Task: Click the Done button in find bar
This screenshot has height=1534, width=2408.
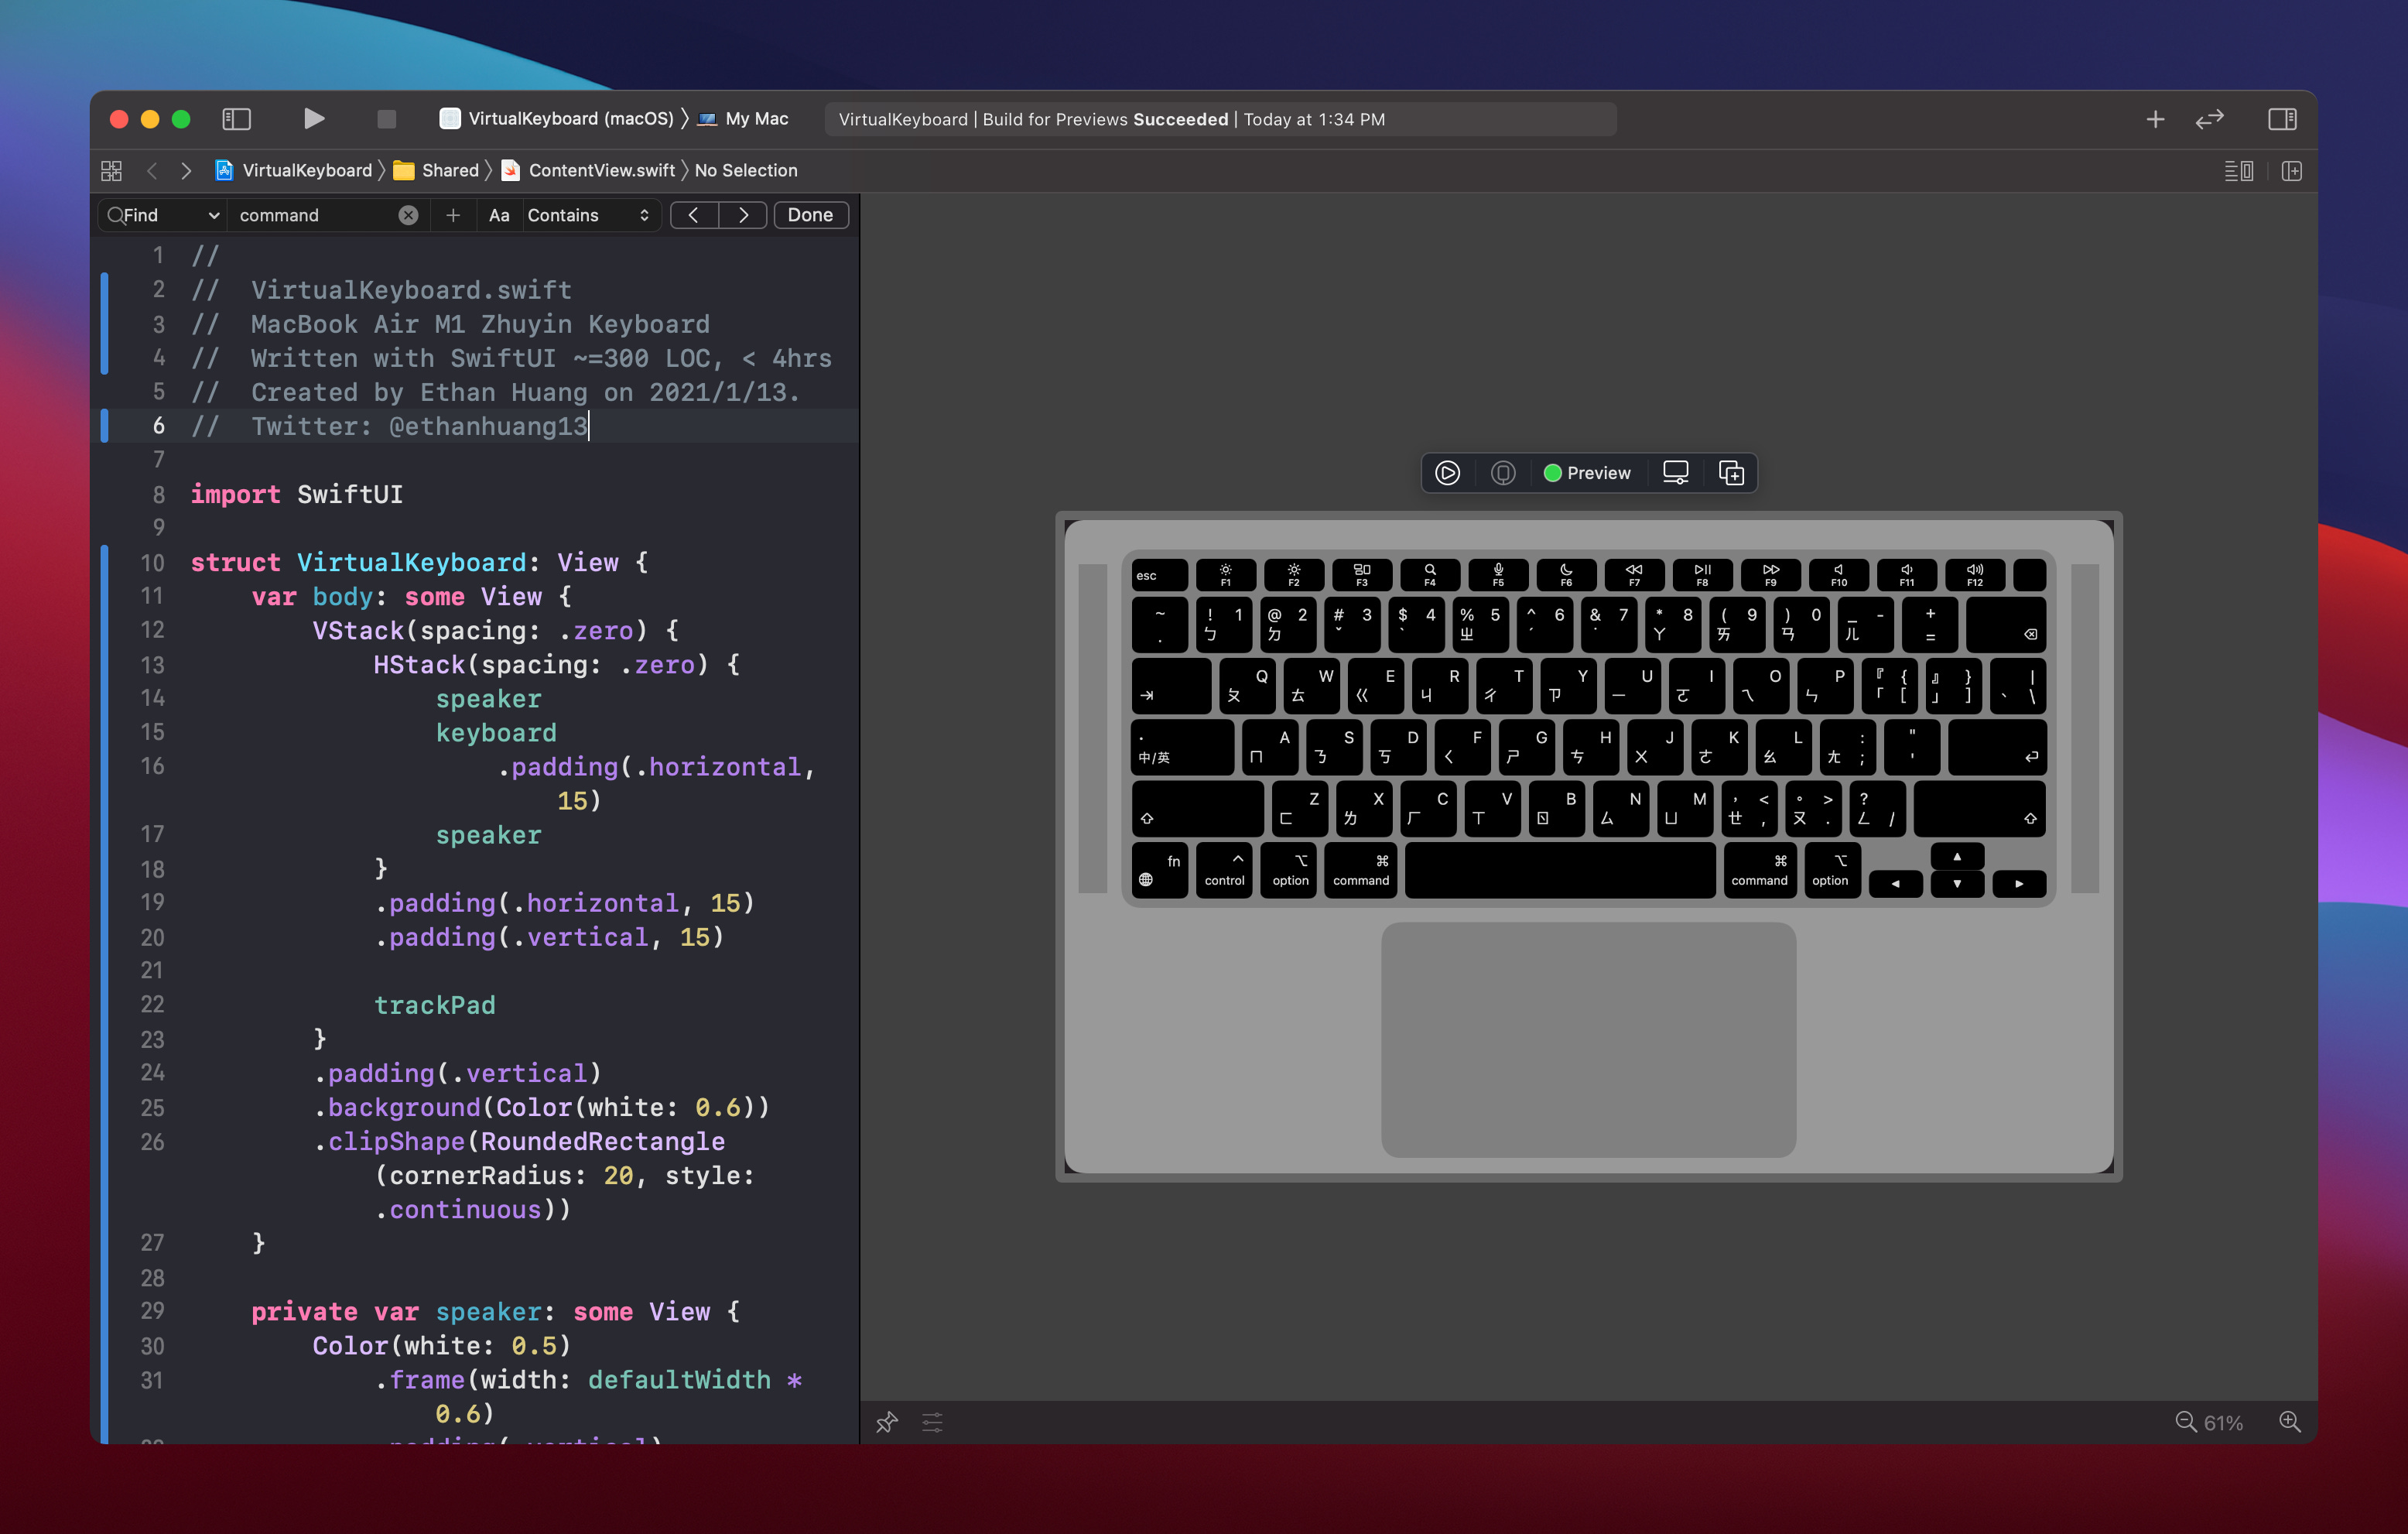Action: pyautogui.click(x=810, y=215)
